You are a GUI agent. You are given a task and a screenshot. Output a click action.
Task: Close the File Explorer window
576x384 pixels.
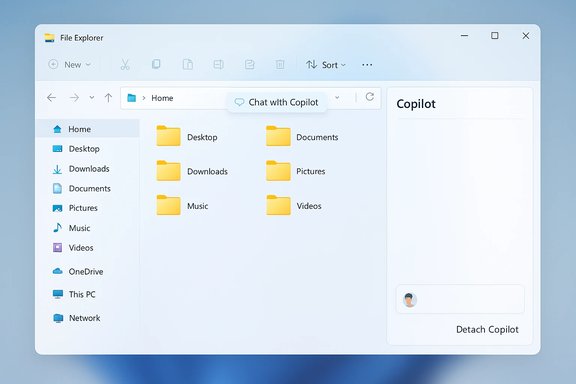click(x=526, y=36)
